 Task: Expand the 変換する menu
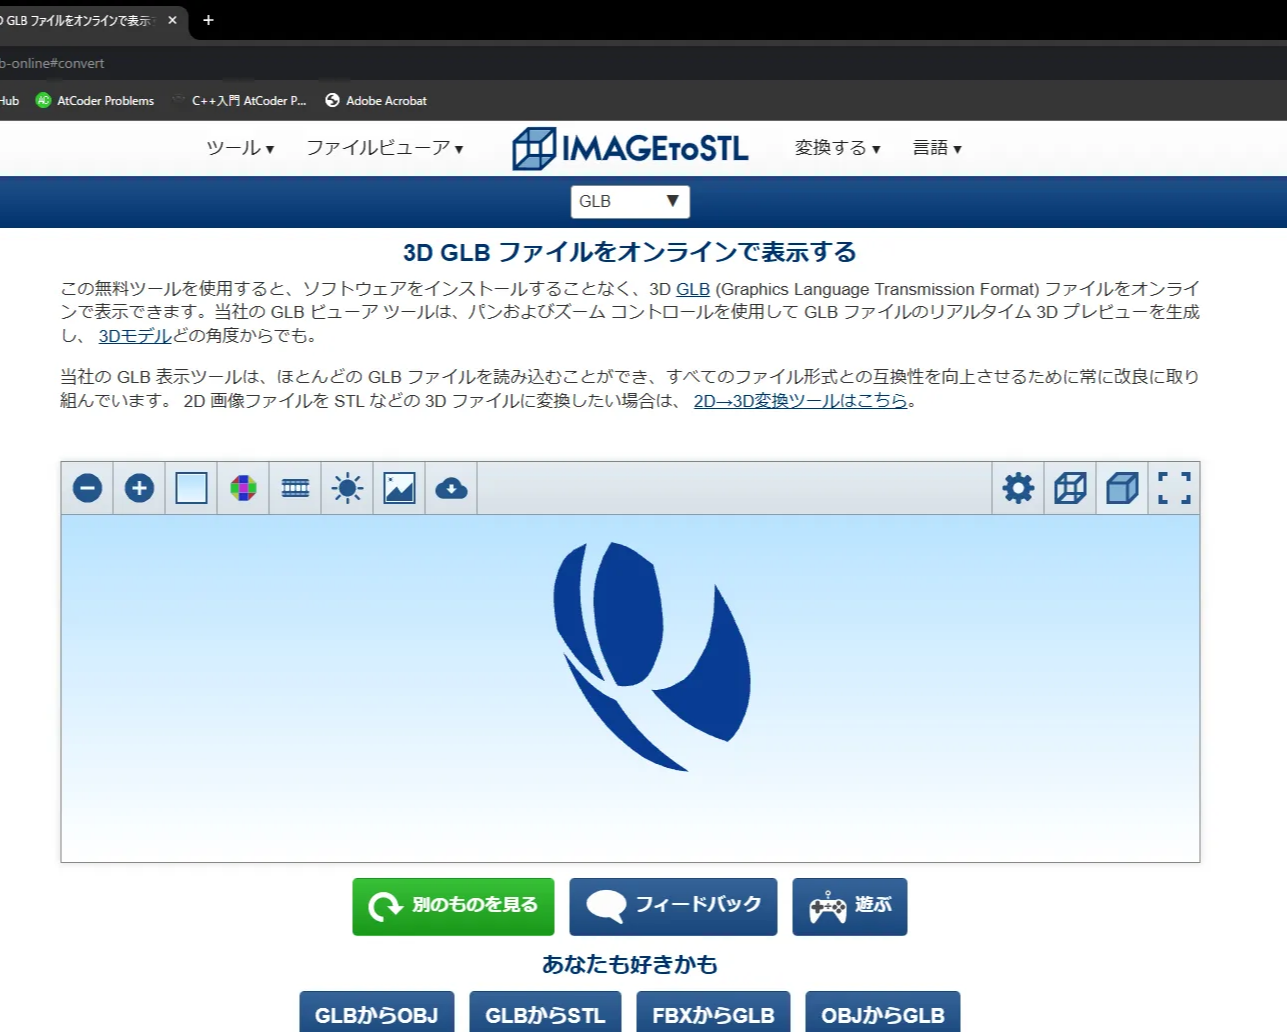click(x=836, y=147)
